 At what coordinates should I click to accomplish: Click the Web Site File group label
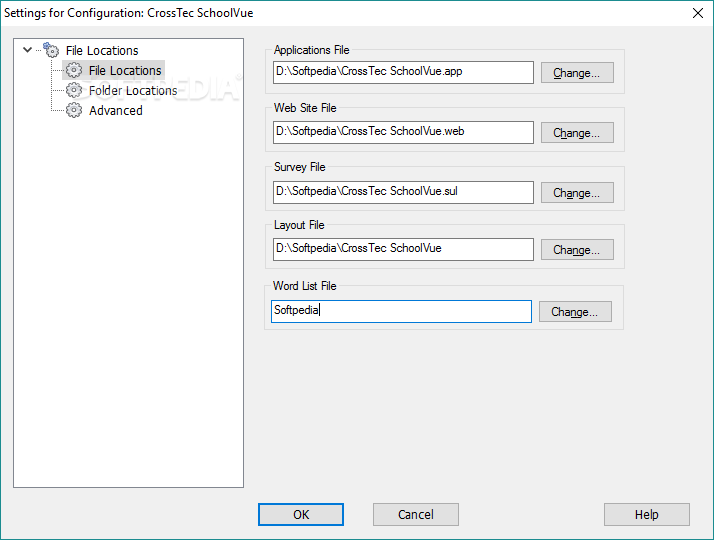[x=305, y=108]
